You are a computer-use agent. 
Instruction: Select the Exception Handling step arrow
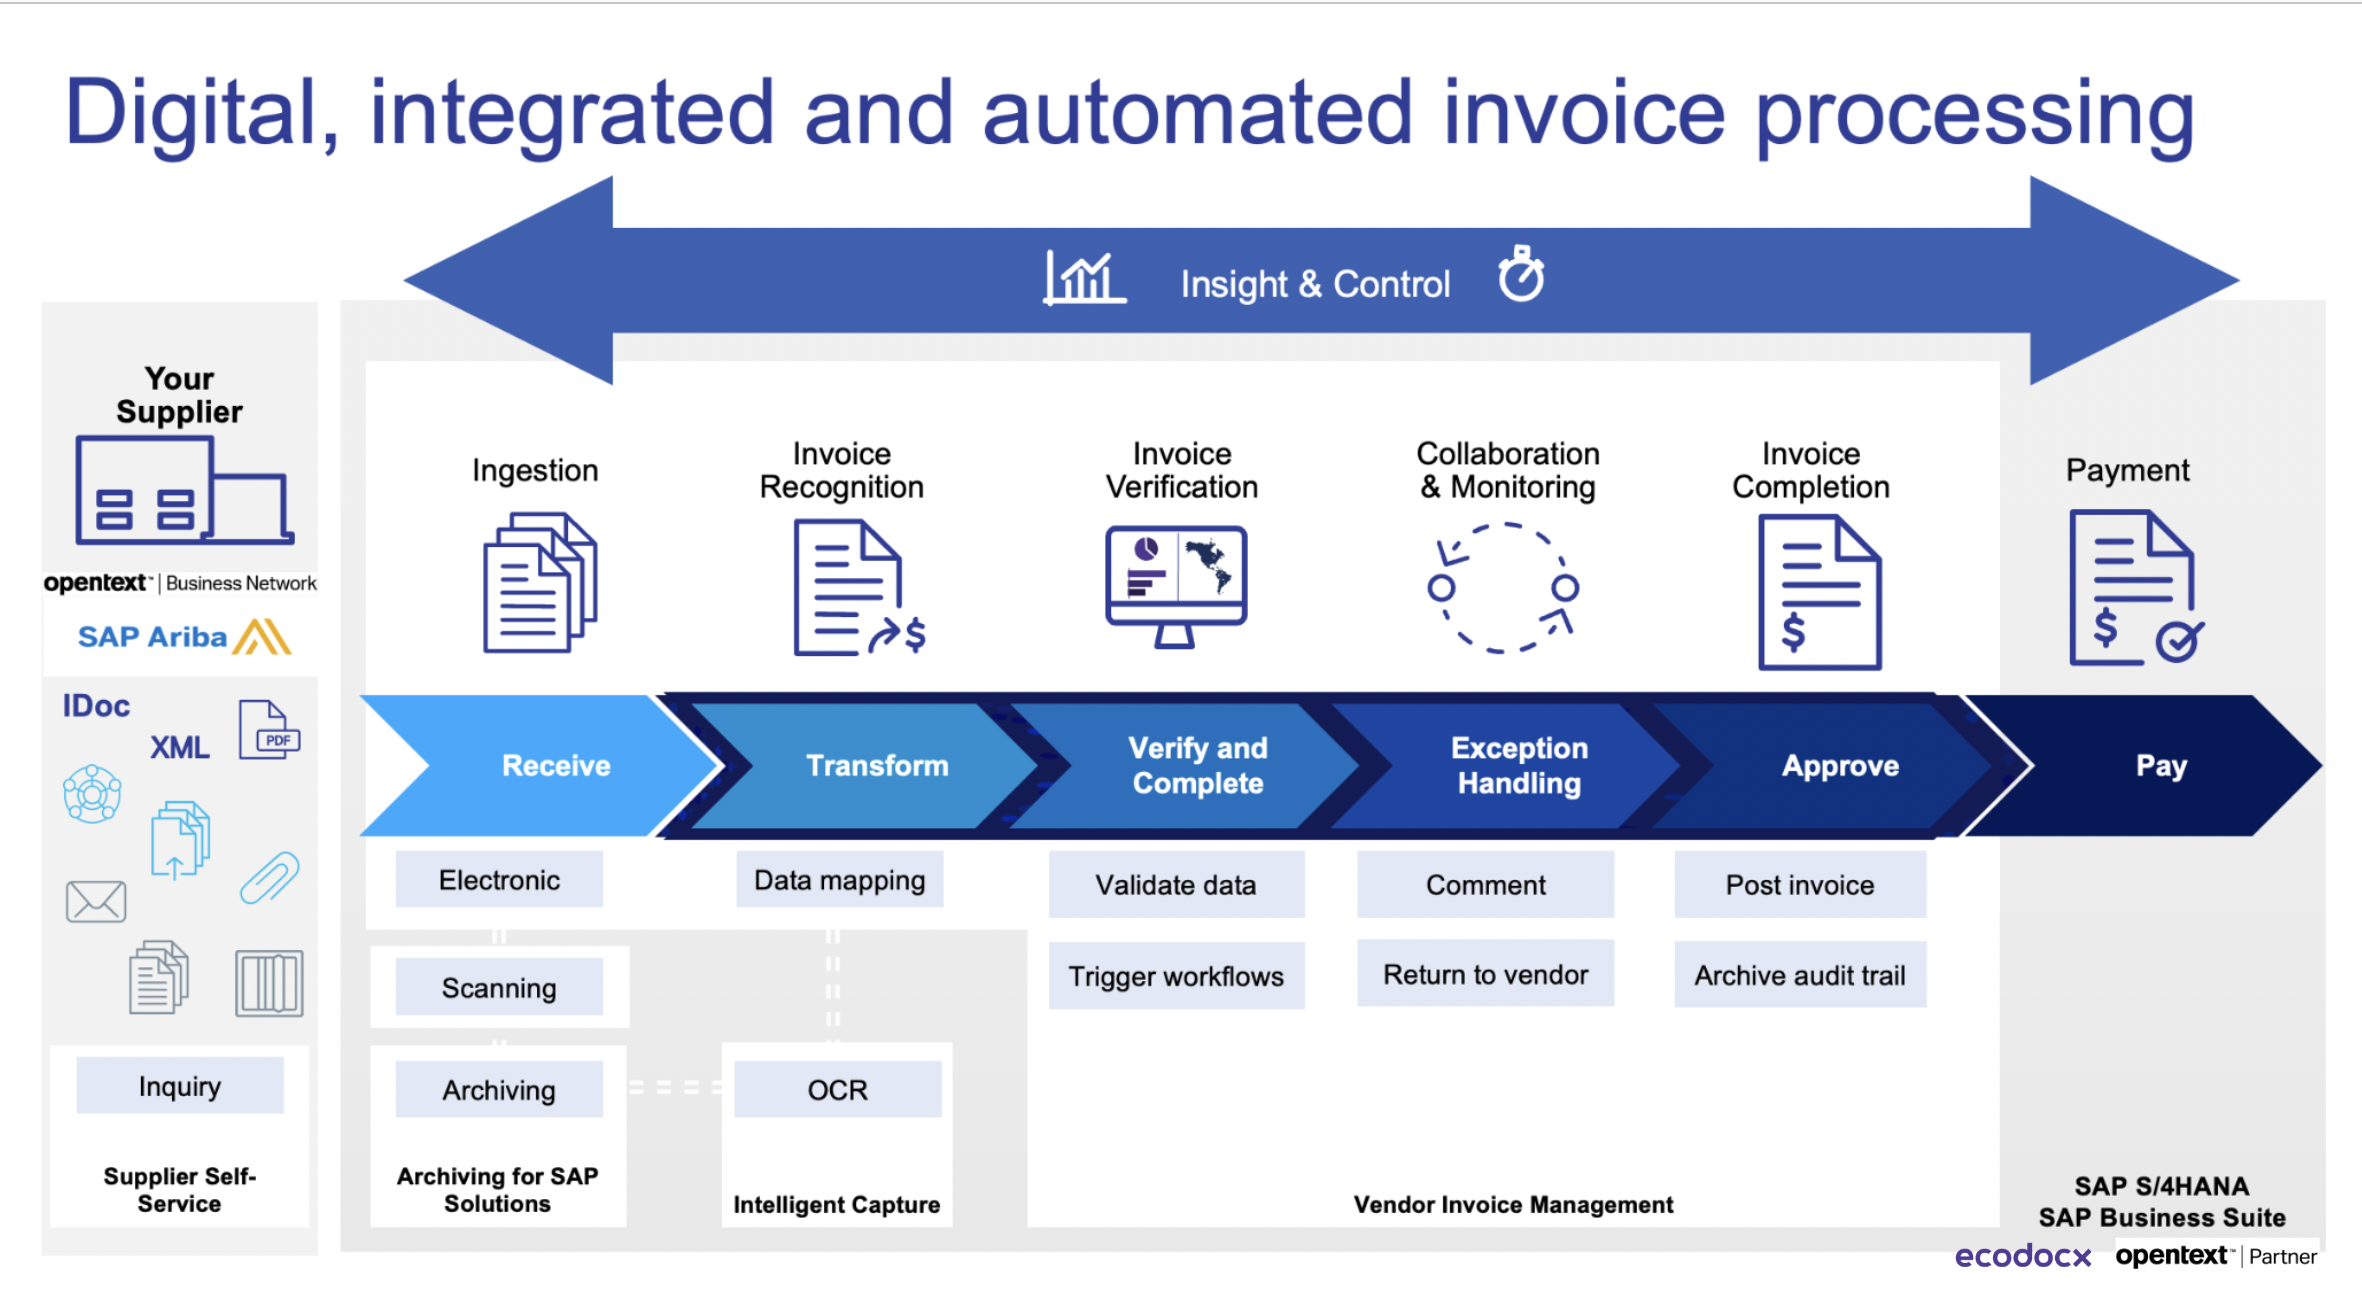(1508, 766)
